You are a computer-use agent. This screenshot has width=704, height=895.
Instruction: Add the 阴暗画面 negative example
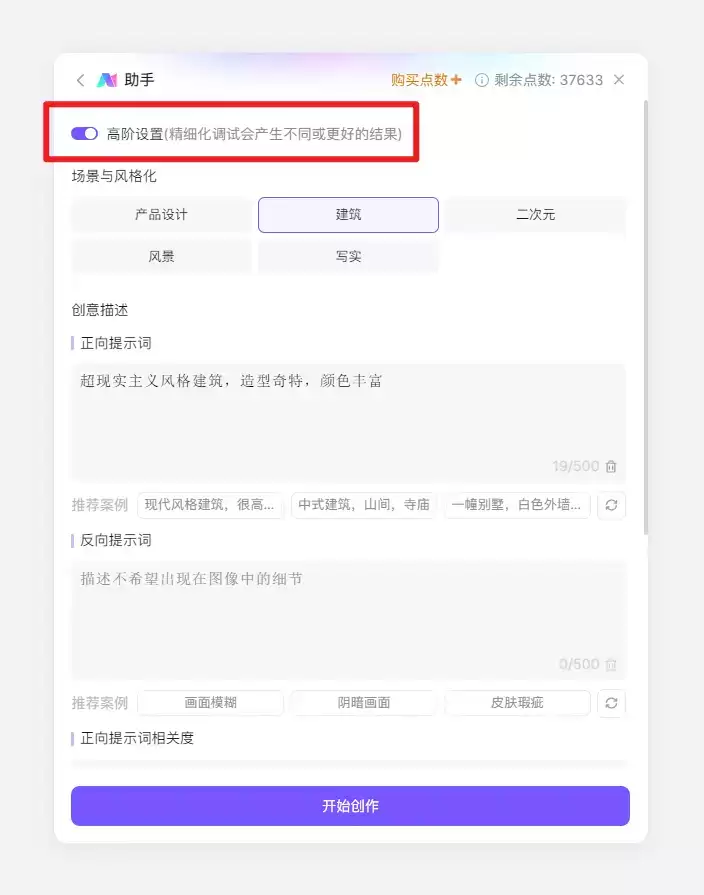click(x=364, y=703)
